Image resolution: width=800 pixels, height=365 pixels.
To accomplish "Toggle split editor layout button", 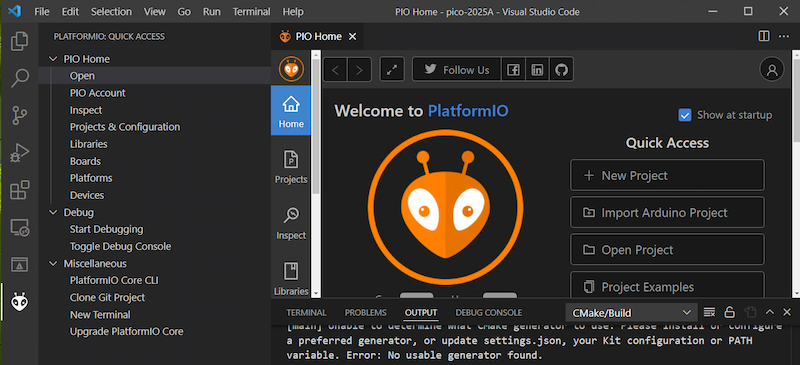I will pos(764,36).
